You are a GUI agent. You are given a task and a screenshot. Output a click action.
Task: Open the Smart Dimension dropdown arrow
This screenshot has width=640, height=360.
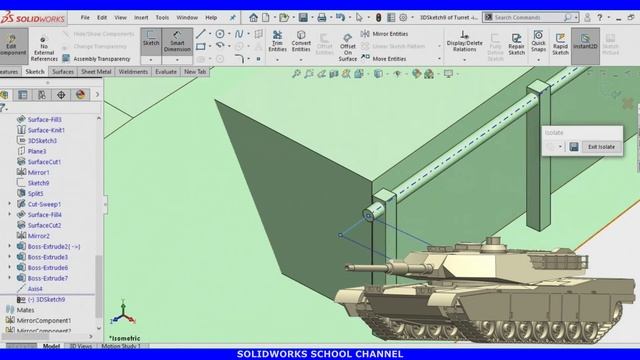click(177, 60)
